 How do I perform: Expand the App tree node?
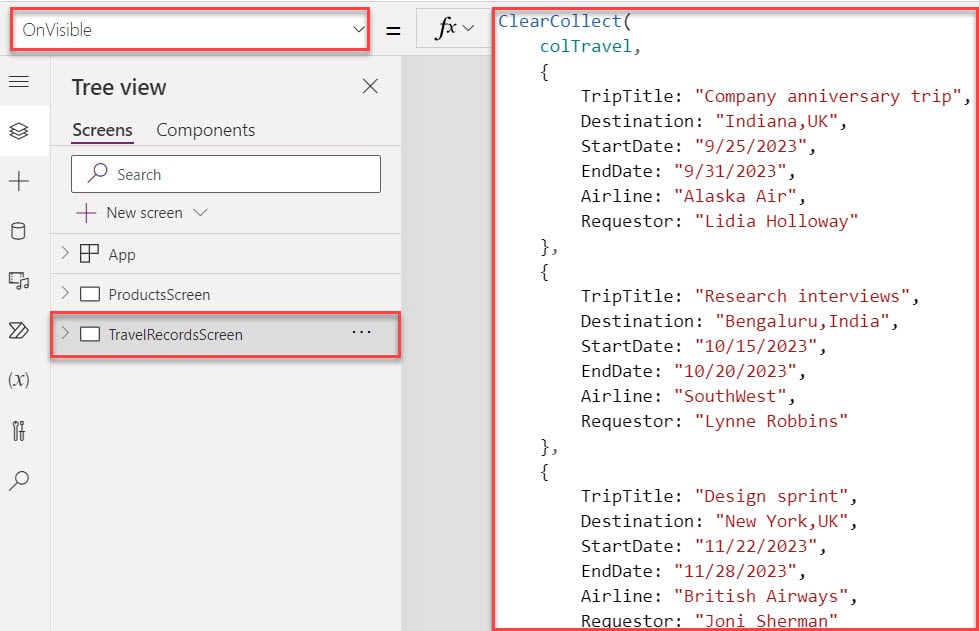coord(65,253)
